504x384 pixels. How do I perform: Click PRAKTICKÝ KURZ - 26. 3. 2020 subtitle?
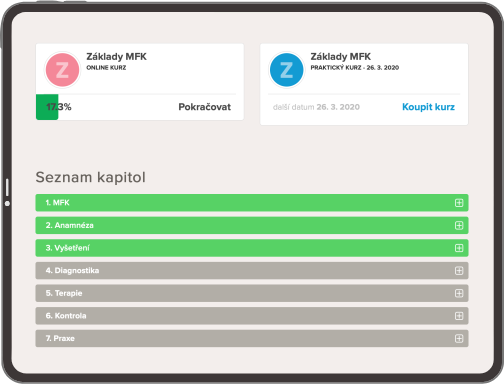355,68
